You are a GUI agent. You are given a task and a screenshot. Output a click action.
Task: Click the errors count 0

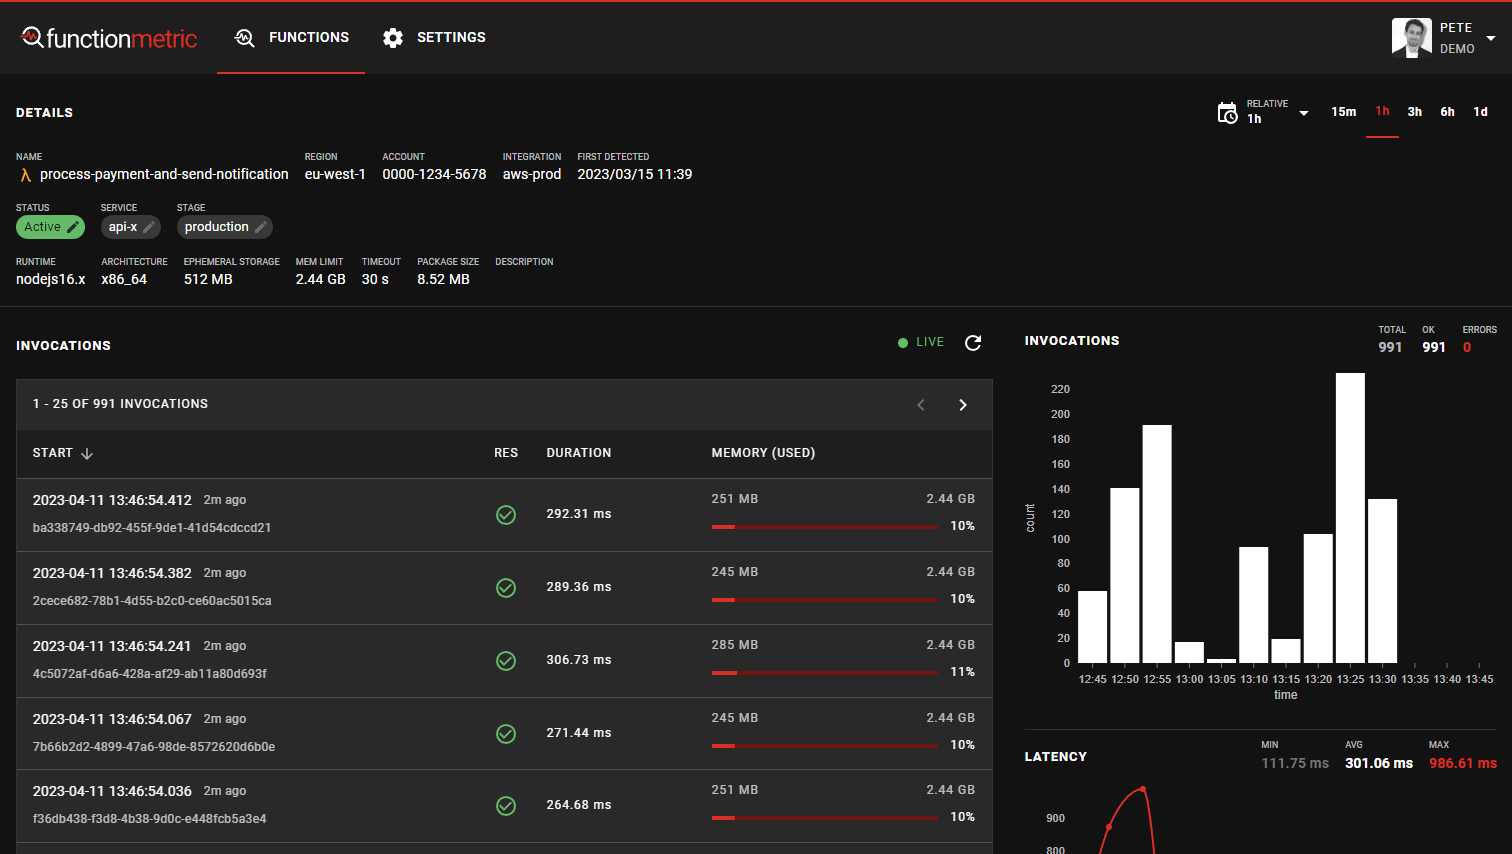(1467, 347)
